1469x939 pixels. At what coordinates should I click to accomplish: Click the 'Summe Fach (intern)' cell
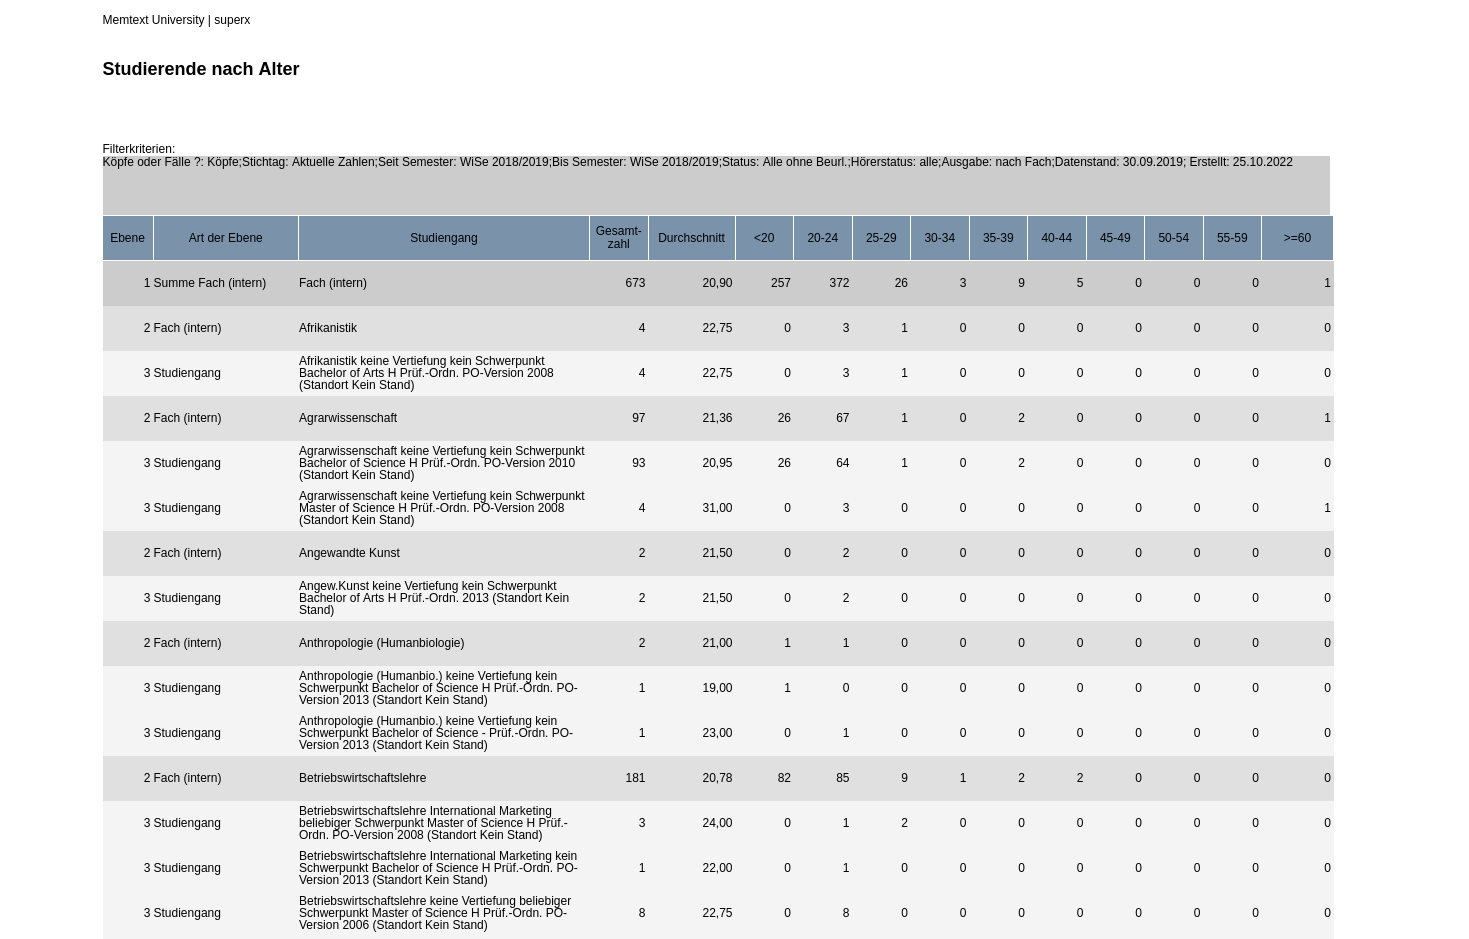point(210,283)
